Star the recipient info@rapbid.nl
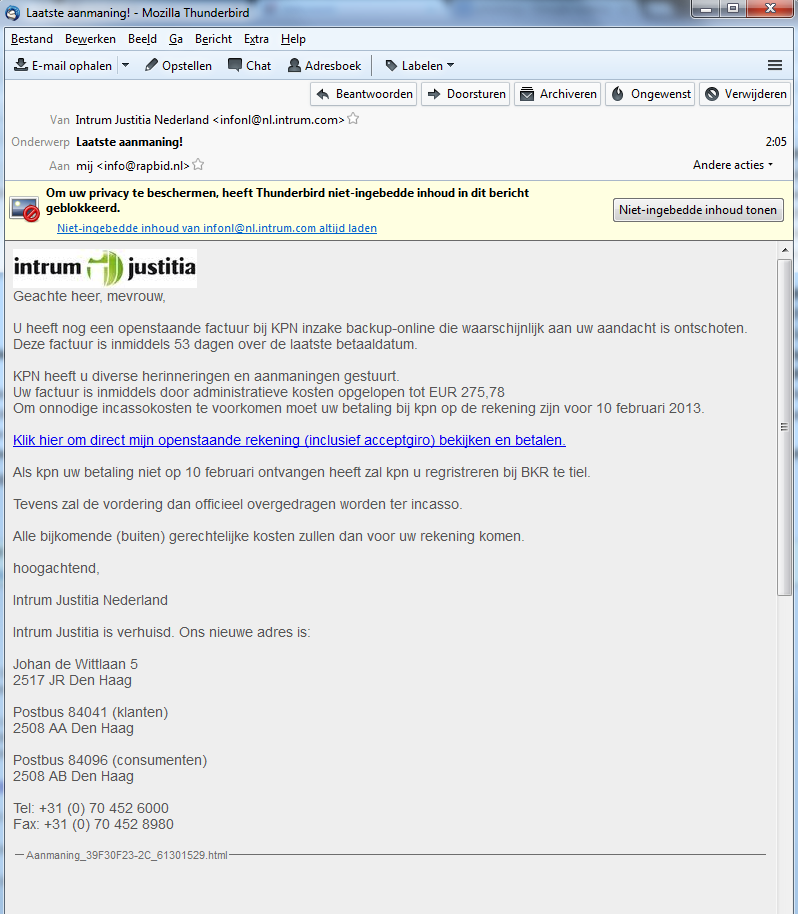 pos(198,165)
